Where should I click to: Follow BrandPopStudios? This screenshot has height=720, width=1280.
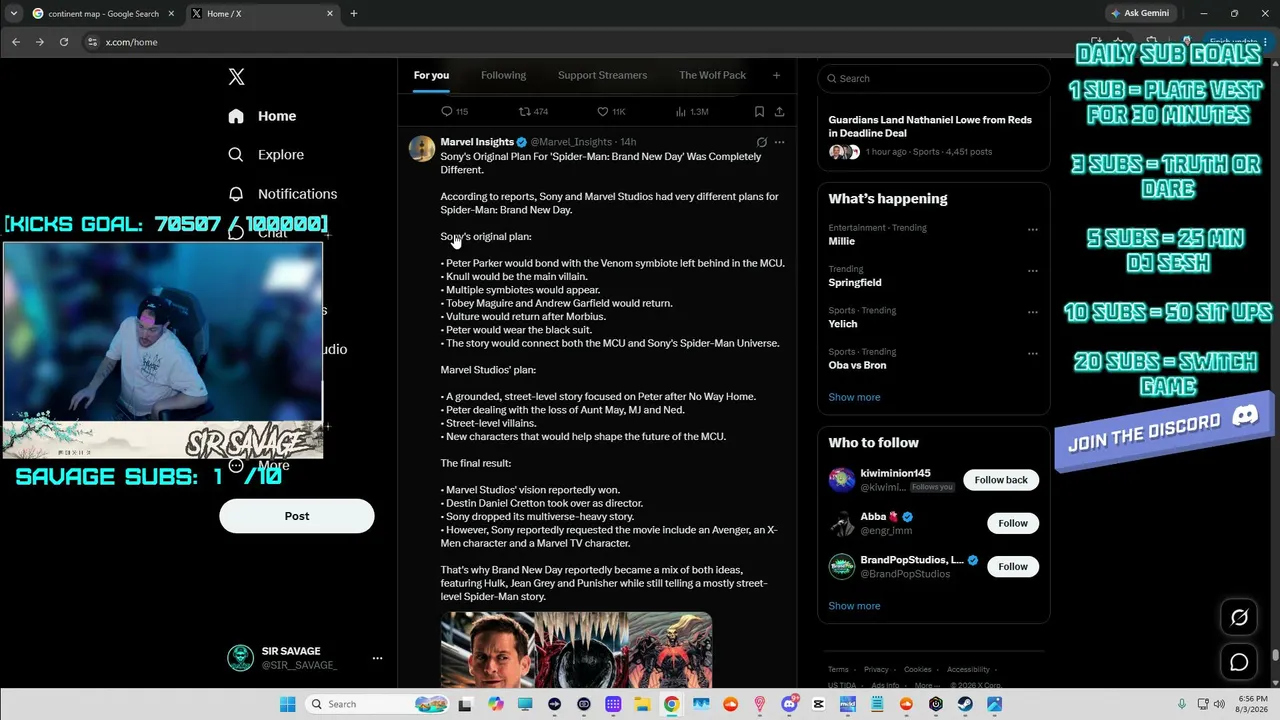click(x=1013, y=566)
